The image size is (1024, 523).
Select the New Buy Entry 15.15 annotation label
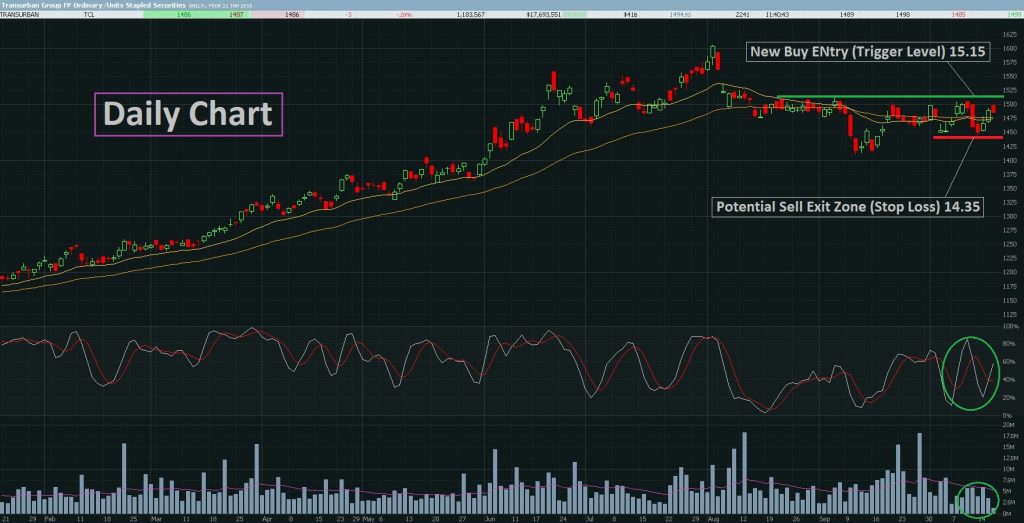pyautogui.click(x=868, y=52)
